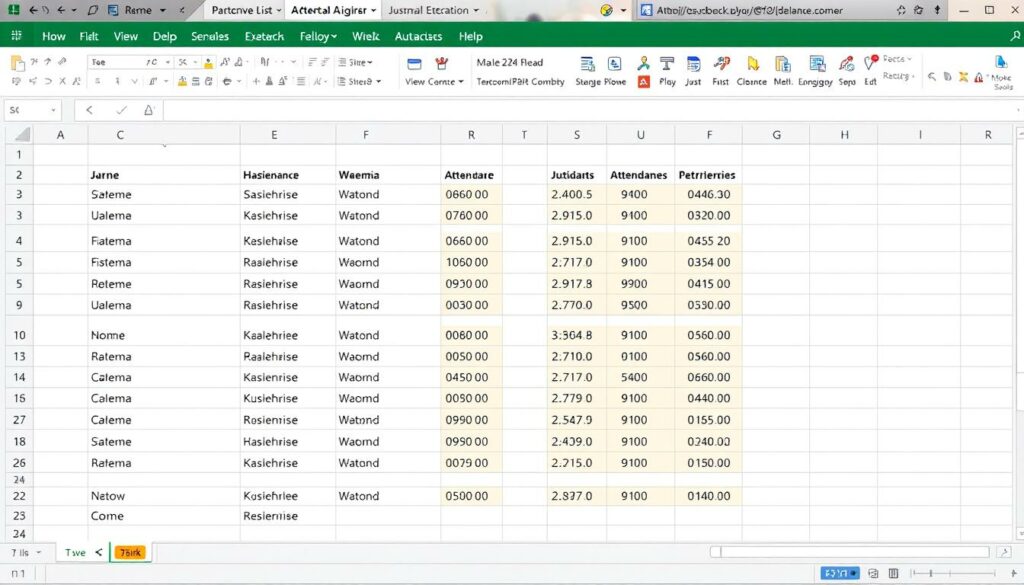Image resolution: width=1024 pixels, height=585 pixels.
Task: Click the Fust ribbon icon
Action: [x=721, y=63]
